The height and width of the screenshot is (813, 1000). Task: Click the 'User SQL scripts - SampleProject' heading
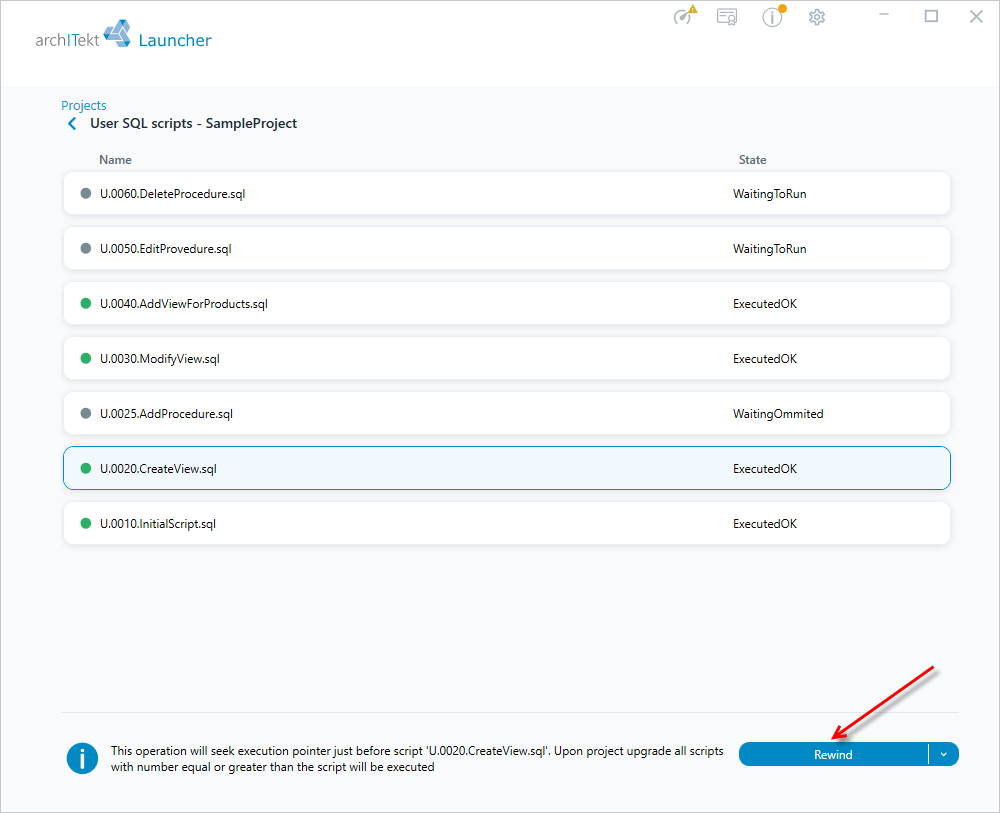193,124
